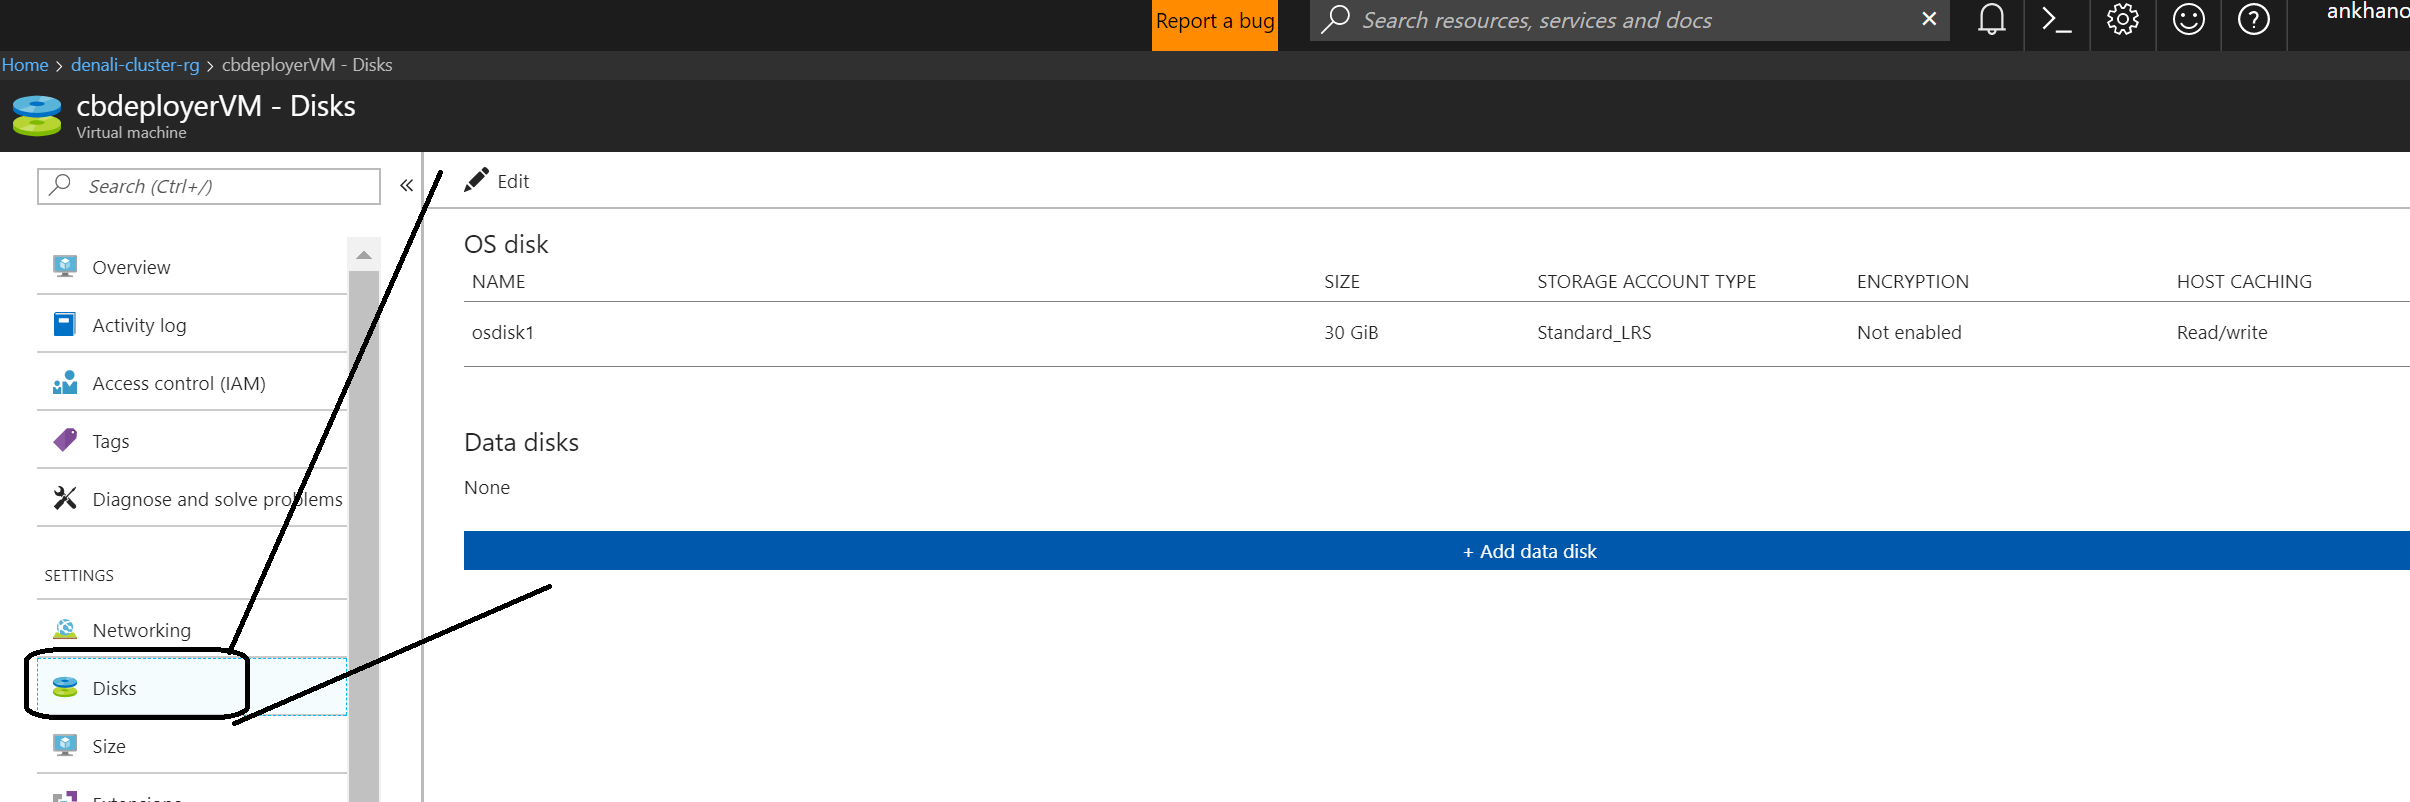This screenshot has width=2410, height=802.
Task: Click the SIZE column header
Action: pos(1342,281)
